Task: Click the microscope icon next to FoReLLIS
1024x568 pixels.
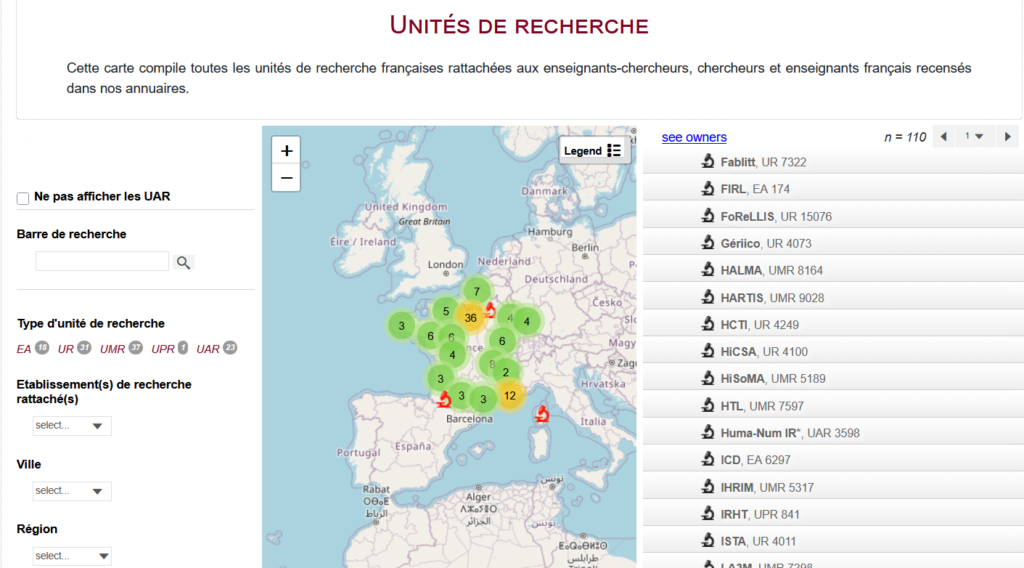Action: [x=708, y=215]
